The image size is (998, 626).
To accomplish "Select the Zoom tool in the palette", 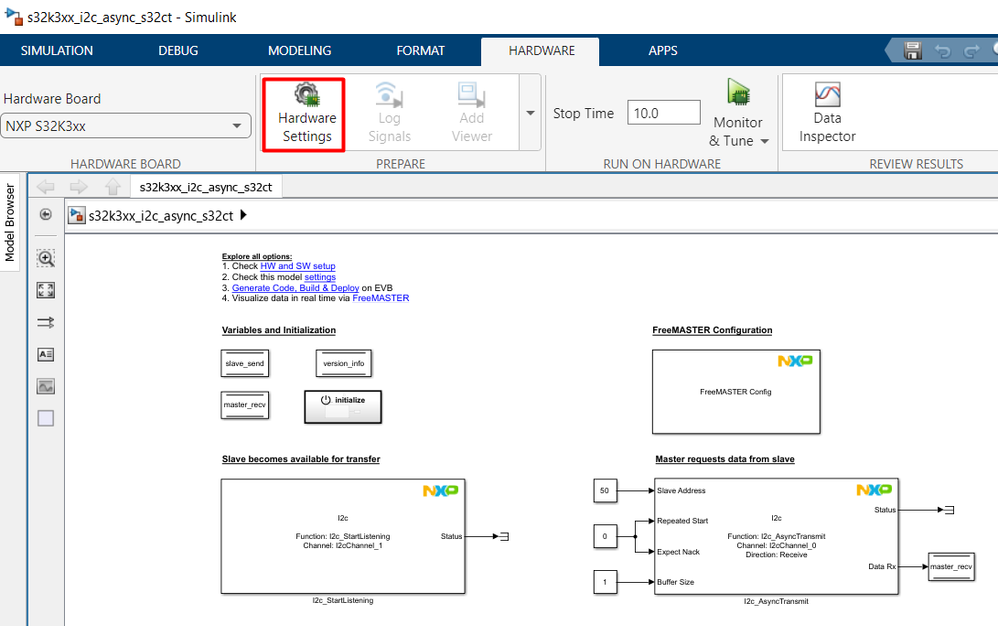I will (46, 258).
